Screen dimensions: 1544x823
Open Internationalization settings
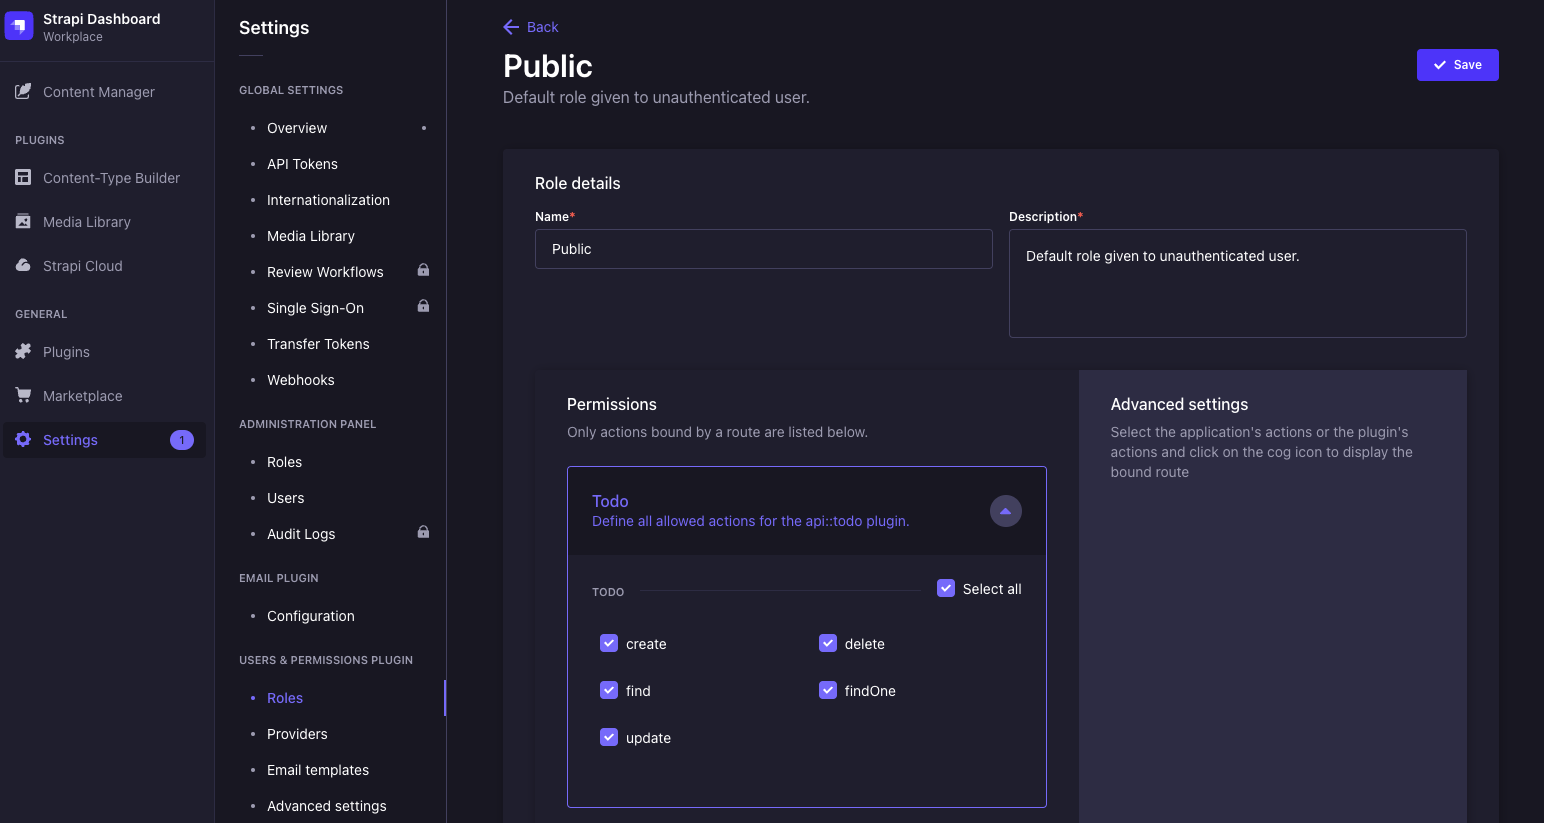pyautogui.click(x=328, y=200)
